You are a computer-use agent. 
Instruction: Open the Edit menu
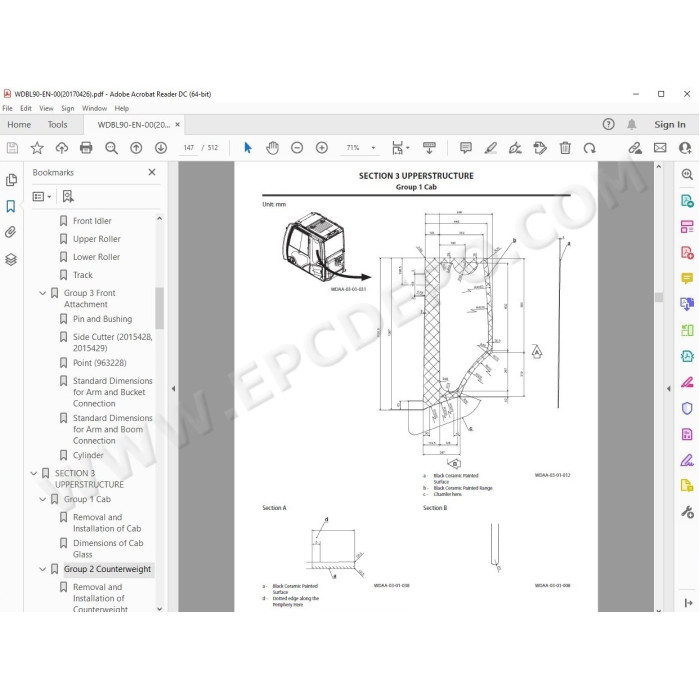tap(26, 108)
